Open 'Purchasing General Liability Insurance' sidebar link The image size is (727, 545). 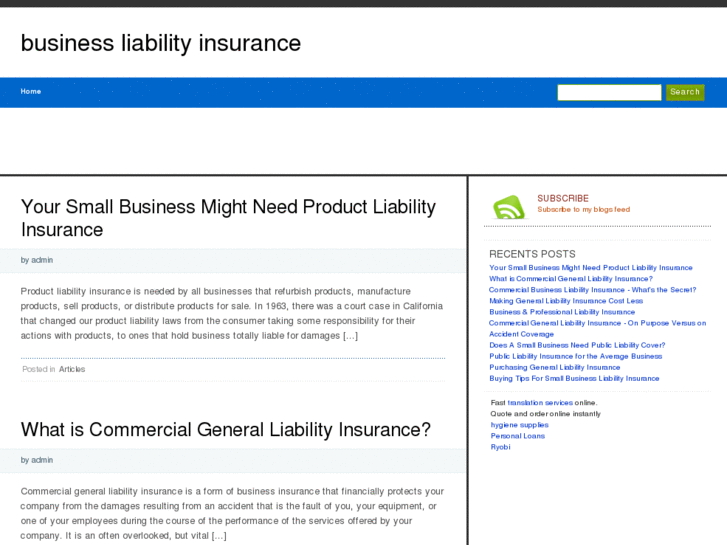coord(555,367)
